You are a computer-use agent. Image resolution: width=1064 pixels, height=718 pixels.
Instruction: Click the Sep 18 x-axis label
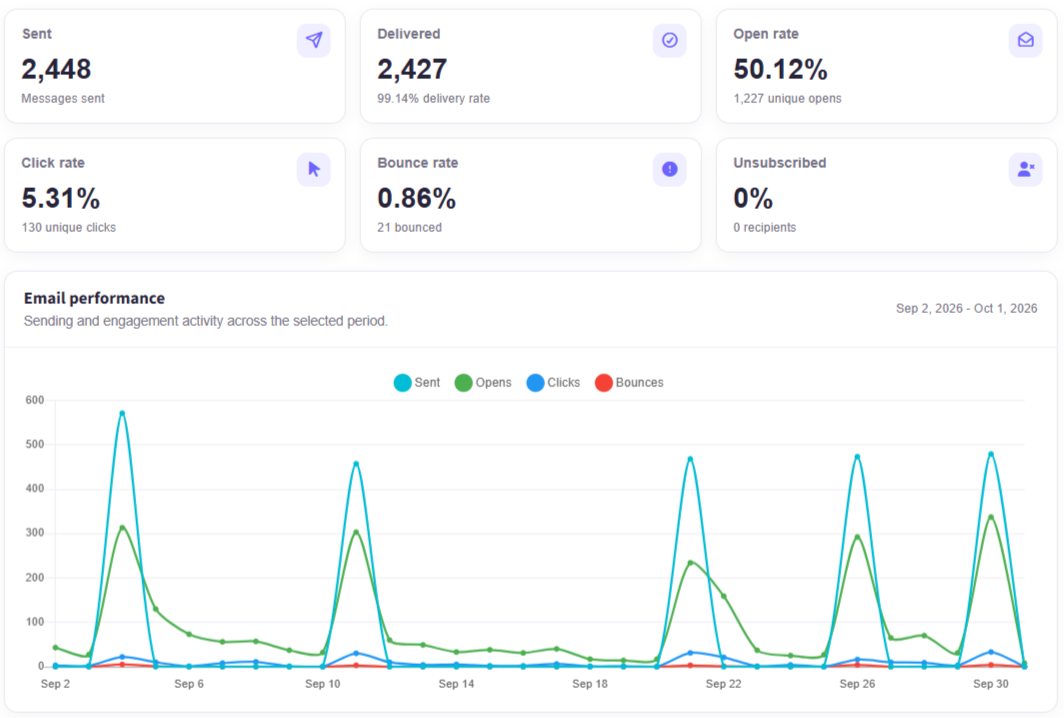point(590,684)
